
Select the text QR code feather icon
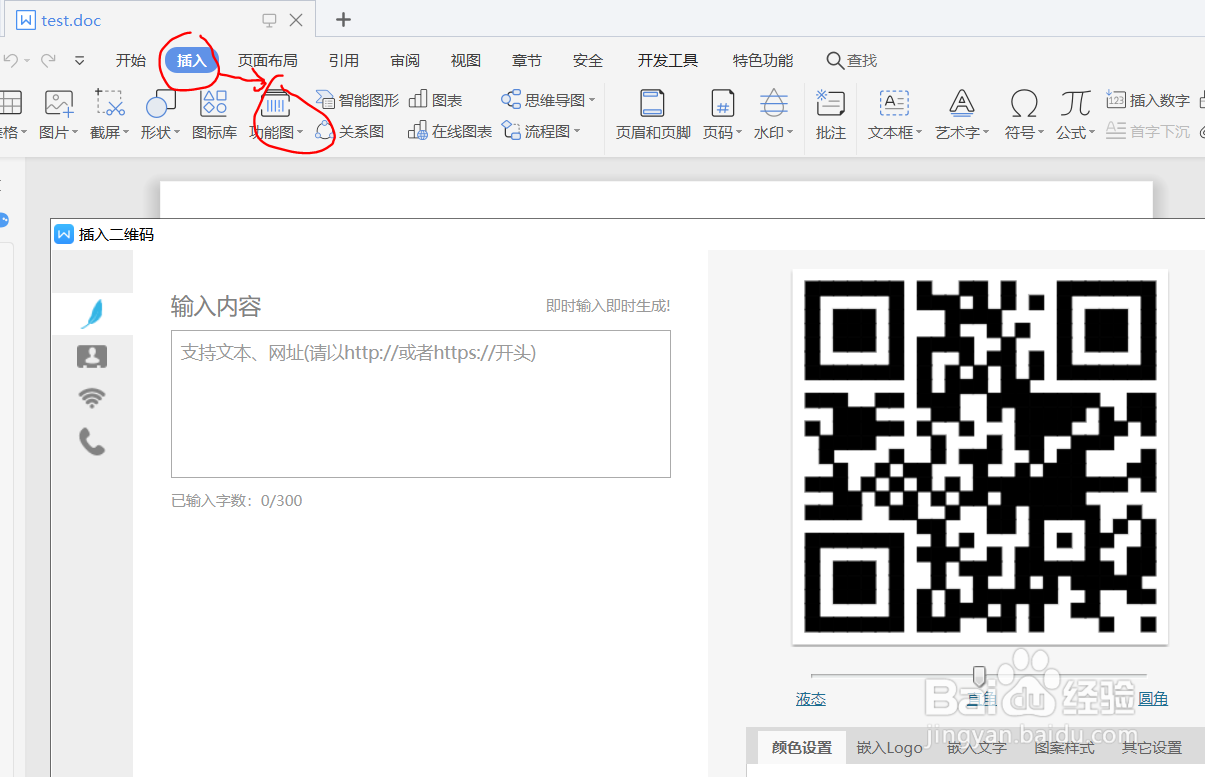tap(92, 314)
